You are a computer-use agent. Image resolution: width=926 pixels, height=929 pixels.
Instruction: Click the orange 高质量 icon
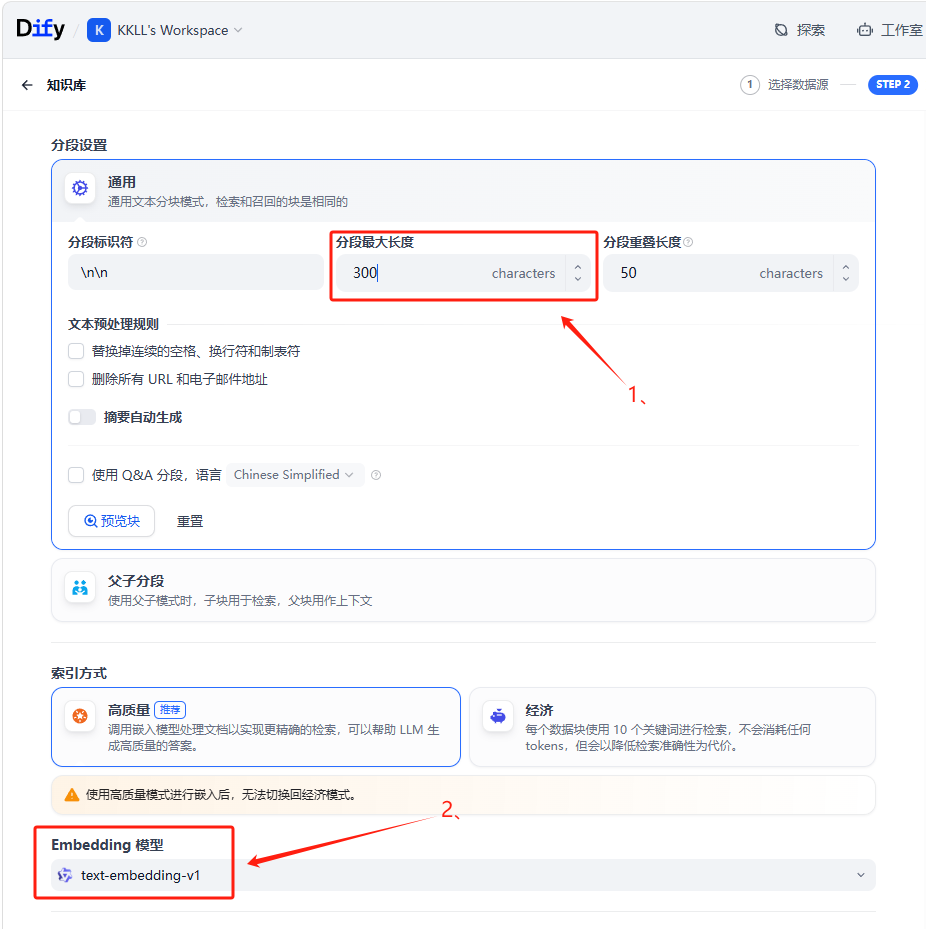point(80,716)
